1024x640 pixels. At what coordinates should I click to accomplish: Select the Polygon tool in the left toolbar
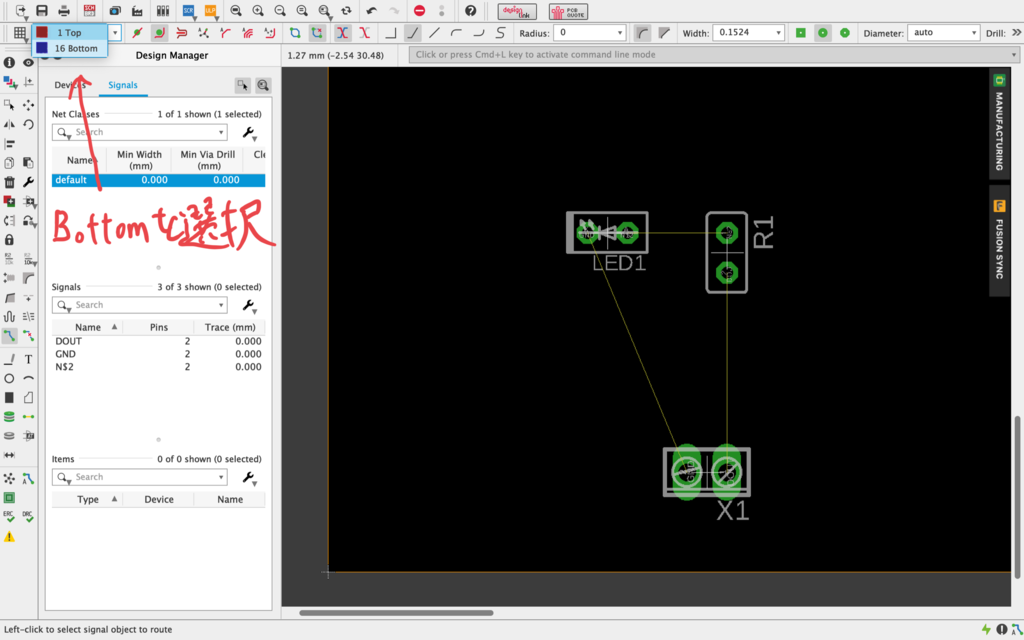point(29,398)
